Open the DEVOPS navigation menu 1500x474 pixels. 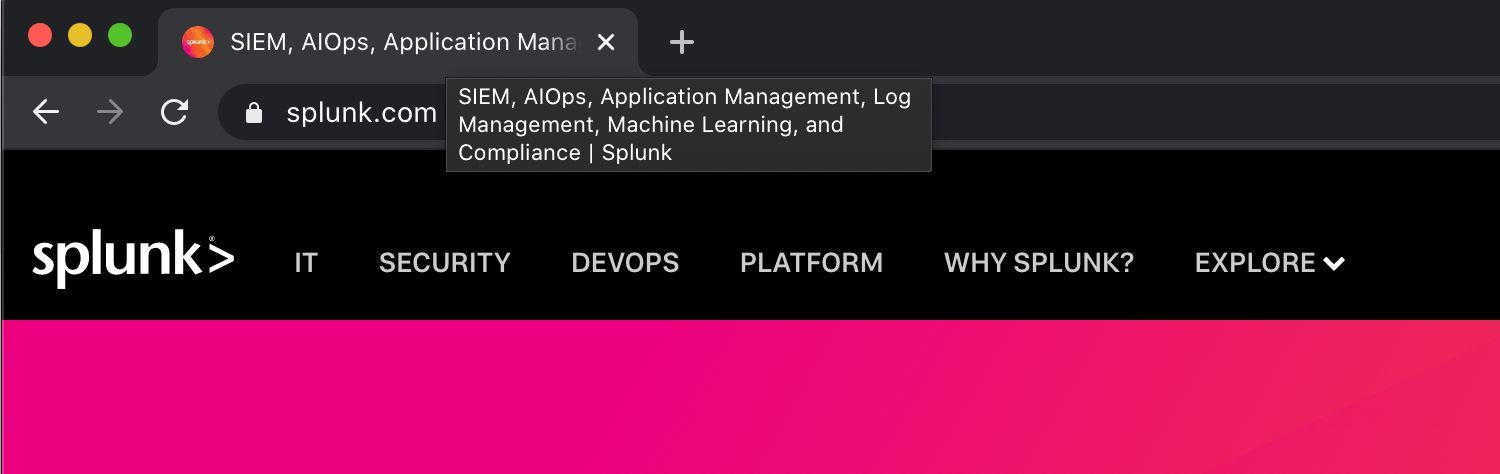pyautogui.click(x=625, y=263)
